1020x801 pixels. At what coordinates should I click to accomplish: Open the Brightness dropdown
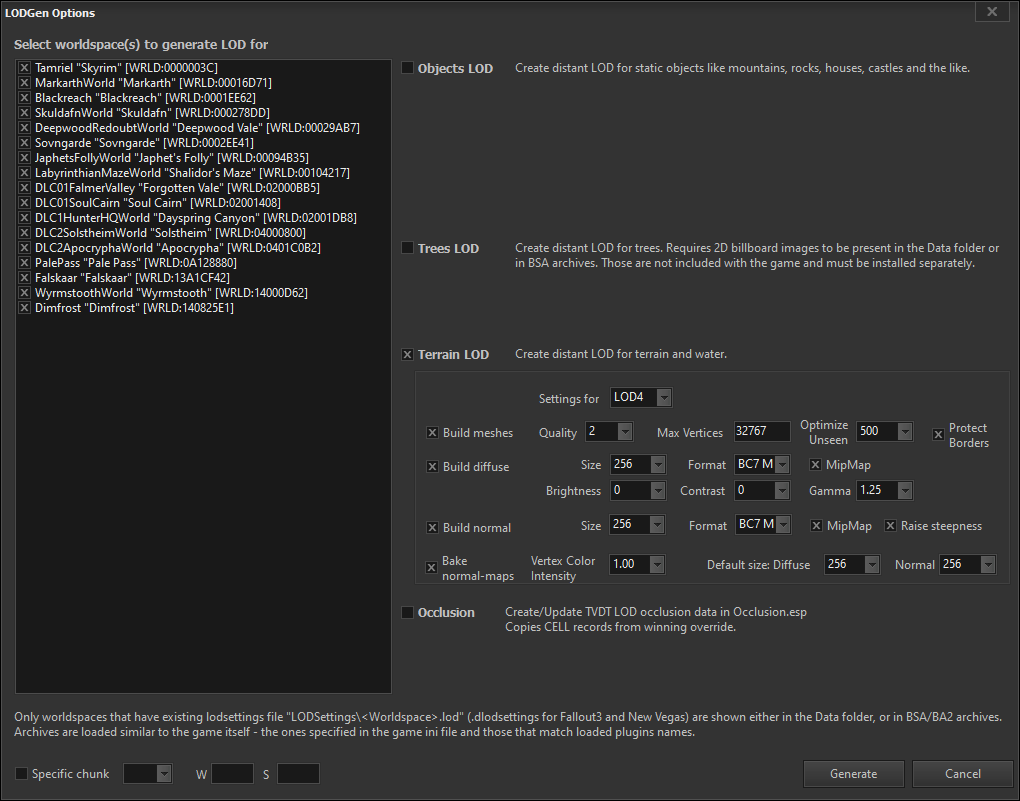point(638,491)
